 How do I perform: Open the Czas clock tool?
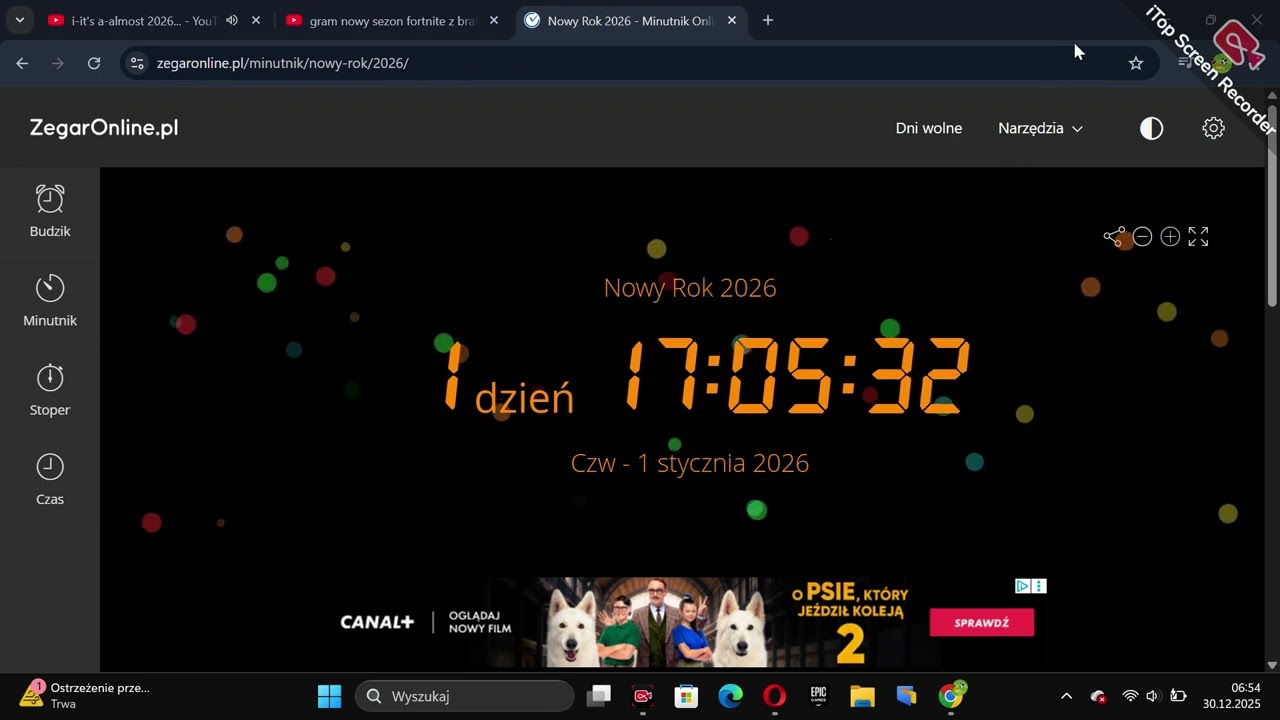(50, 479)
